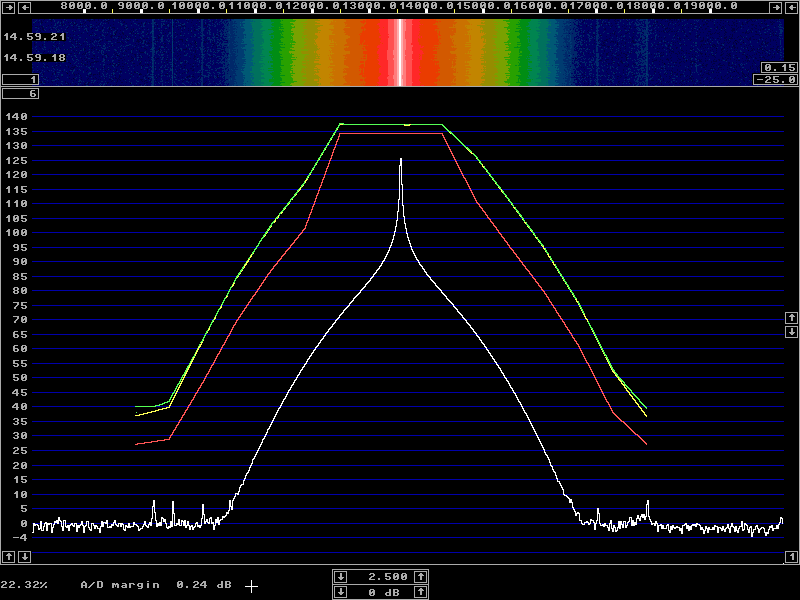Click the 140 dB scale label
The height and width of the screenshot is (600, 800).
(16, 117)
